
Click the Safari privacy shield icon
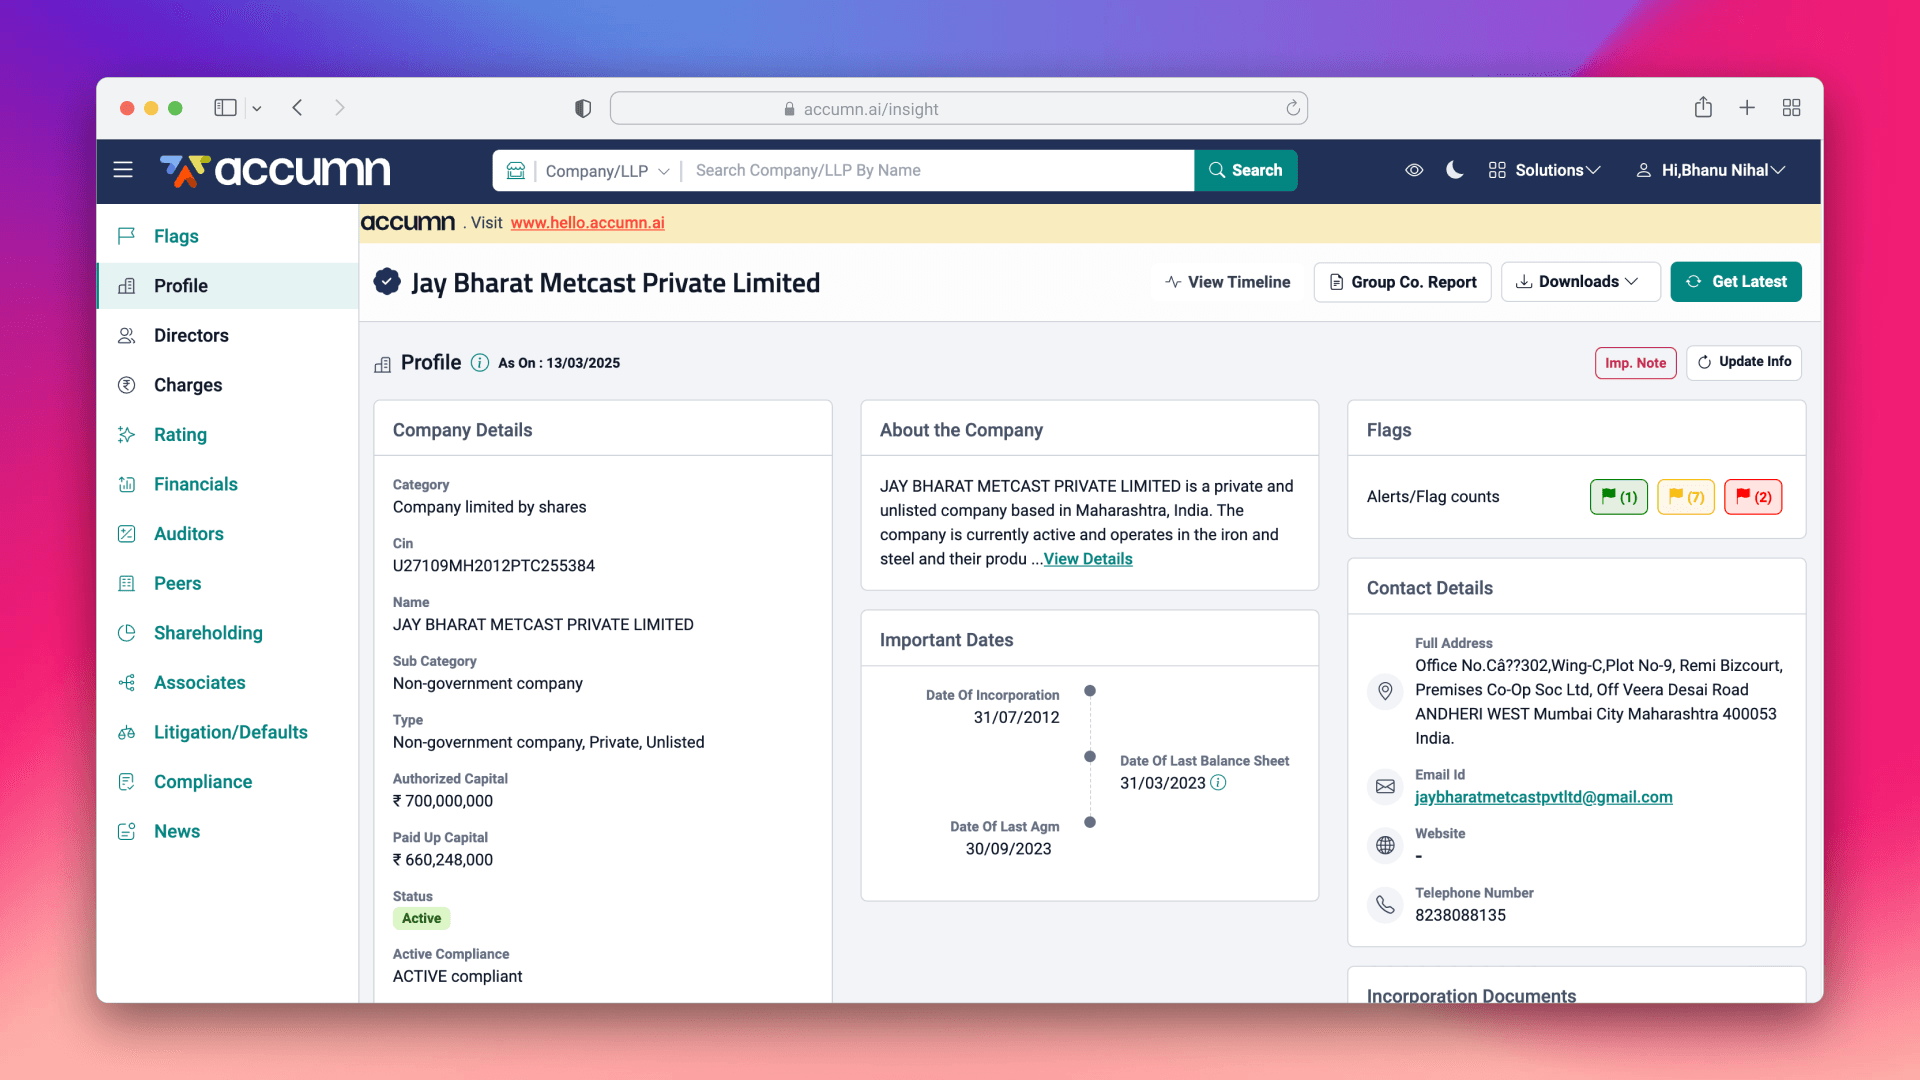[x=583, y=108]
